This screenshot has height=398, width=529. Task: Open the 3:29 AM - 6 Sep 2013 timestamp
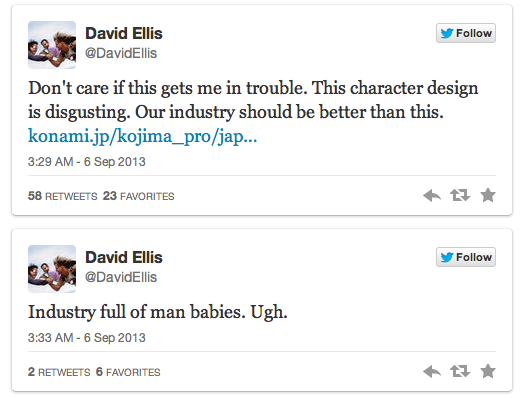tap(87, 162)
